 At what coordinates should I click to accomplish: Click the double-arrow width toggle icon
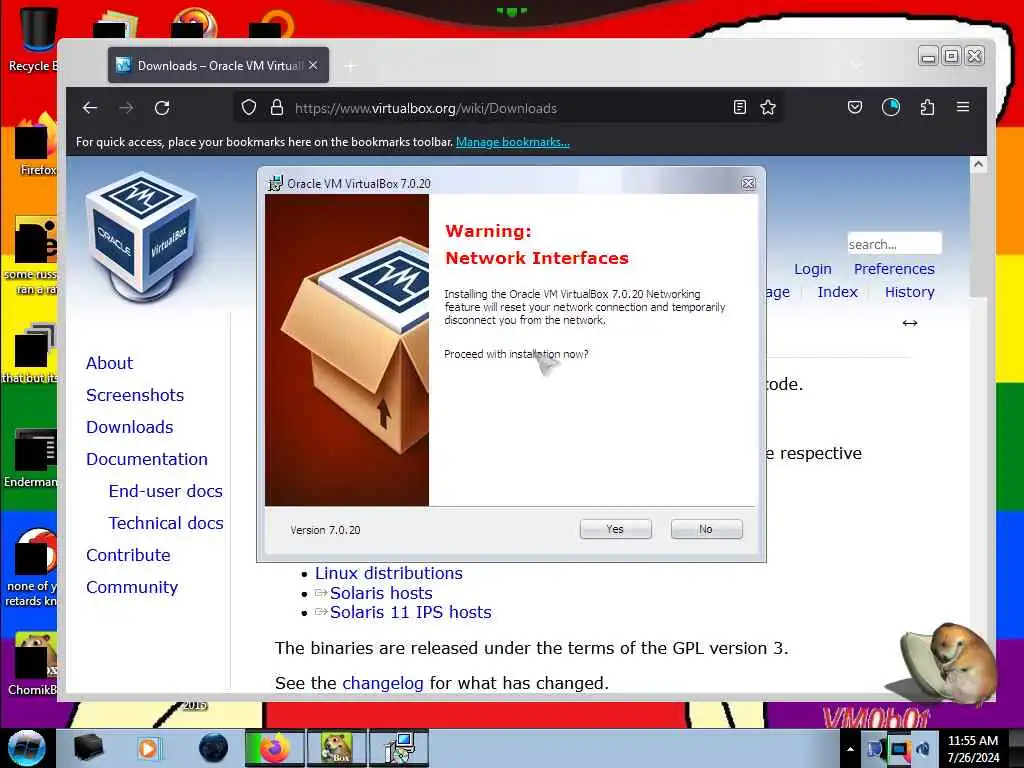910,323
